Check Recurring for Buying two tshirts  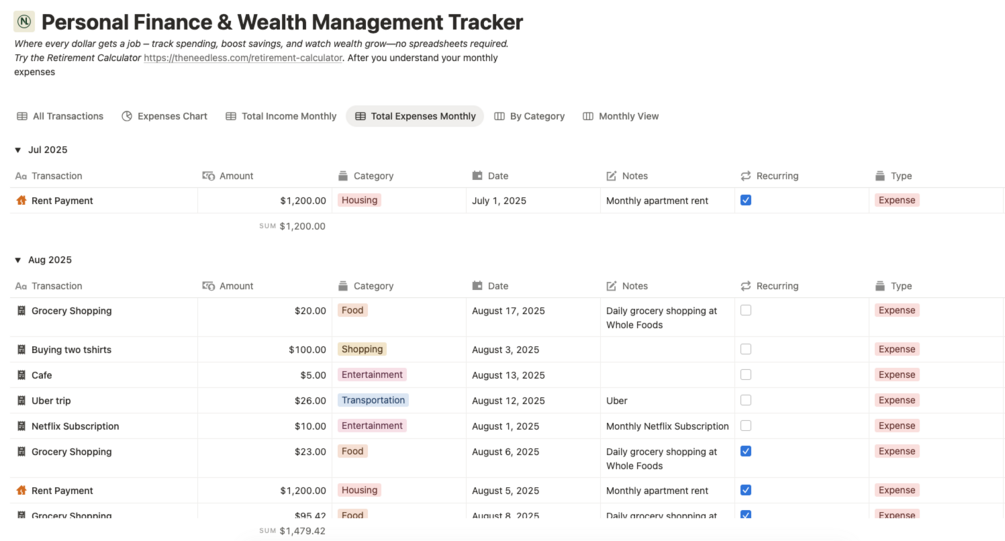[x=746, y=349]
